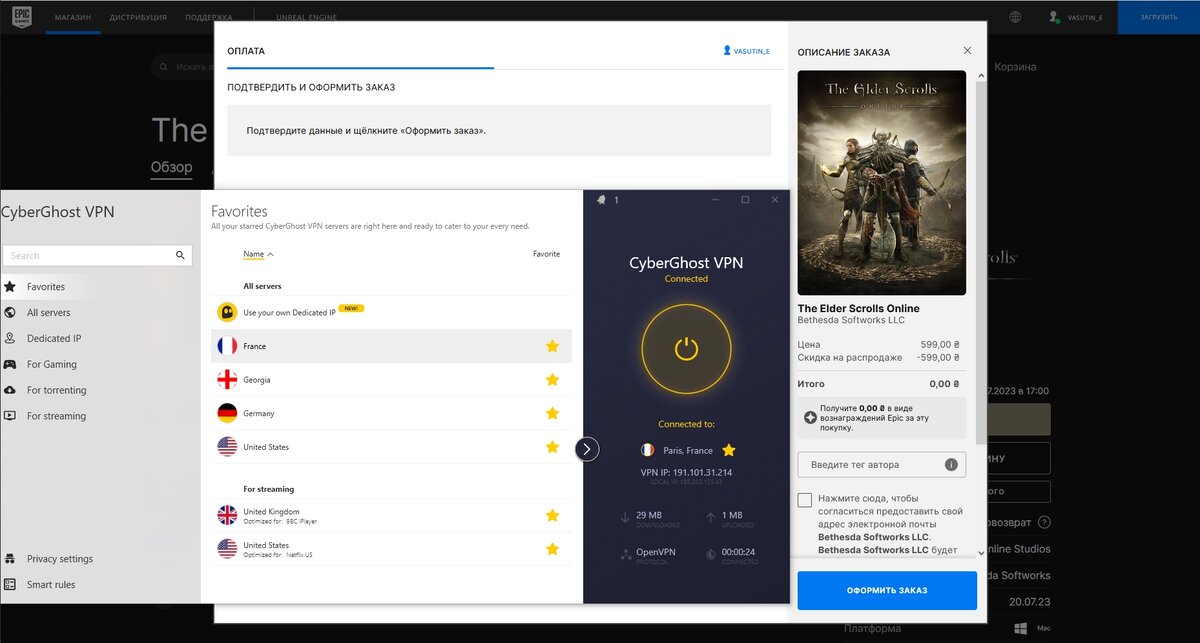
Task: Click the For torrenting cloud icon
Action: tap(10, 390)
